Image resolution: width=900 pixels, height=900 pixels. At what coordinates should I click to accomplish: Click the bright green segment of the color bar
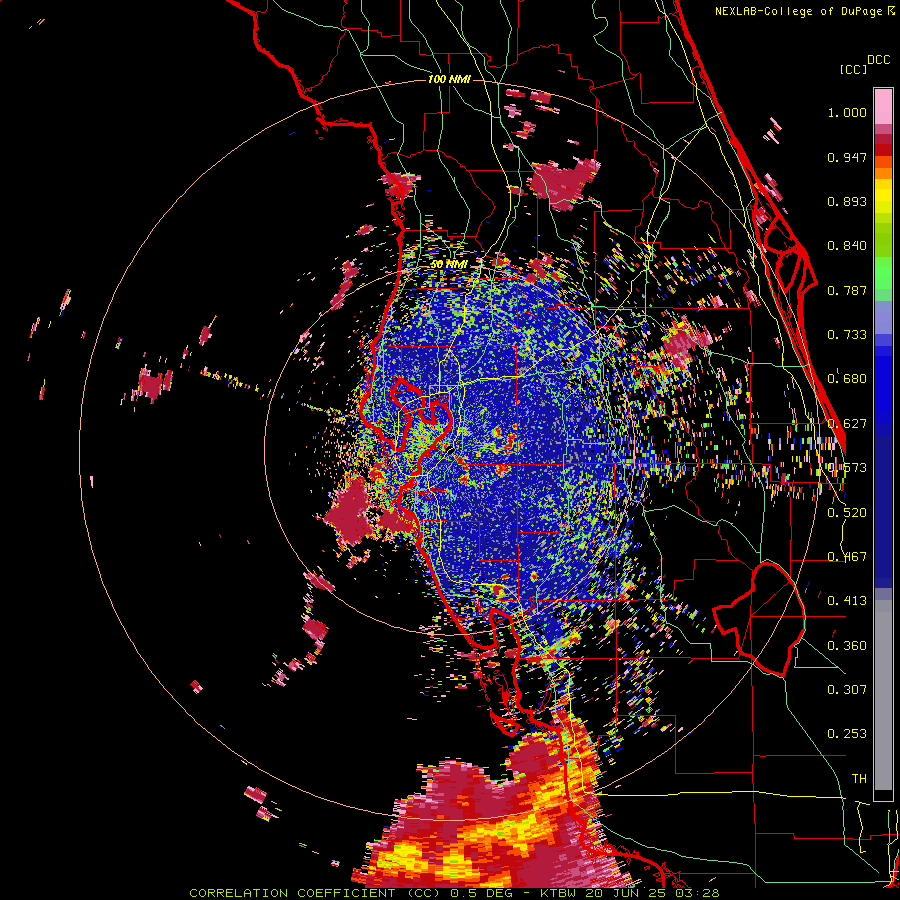[x=883, y=273]
